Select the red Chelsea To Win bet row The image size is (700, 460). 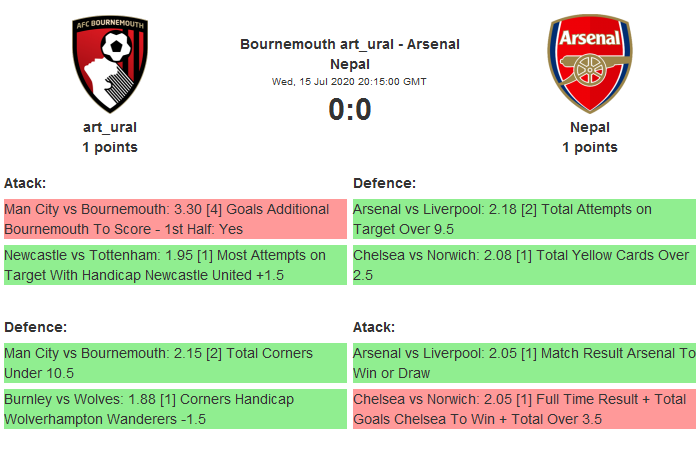[524, 409]
